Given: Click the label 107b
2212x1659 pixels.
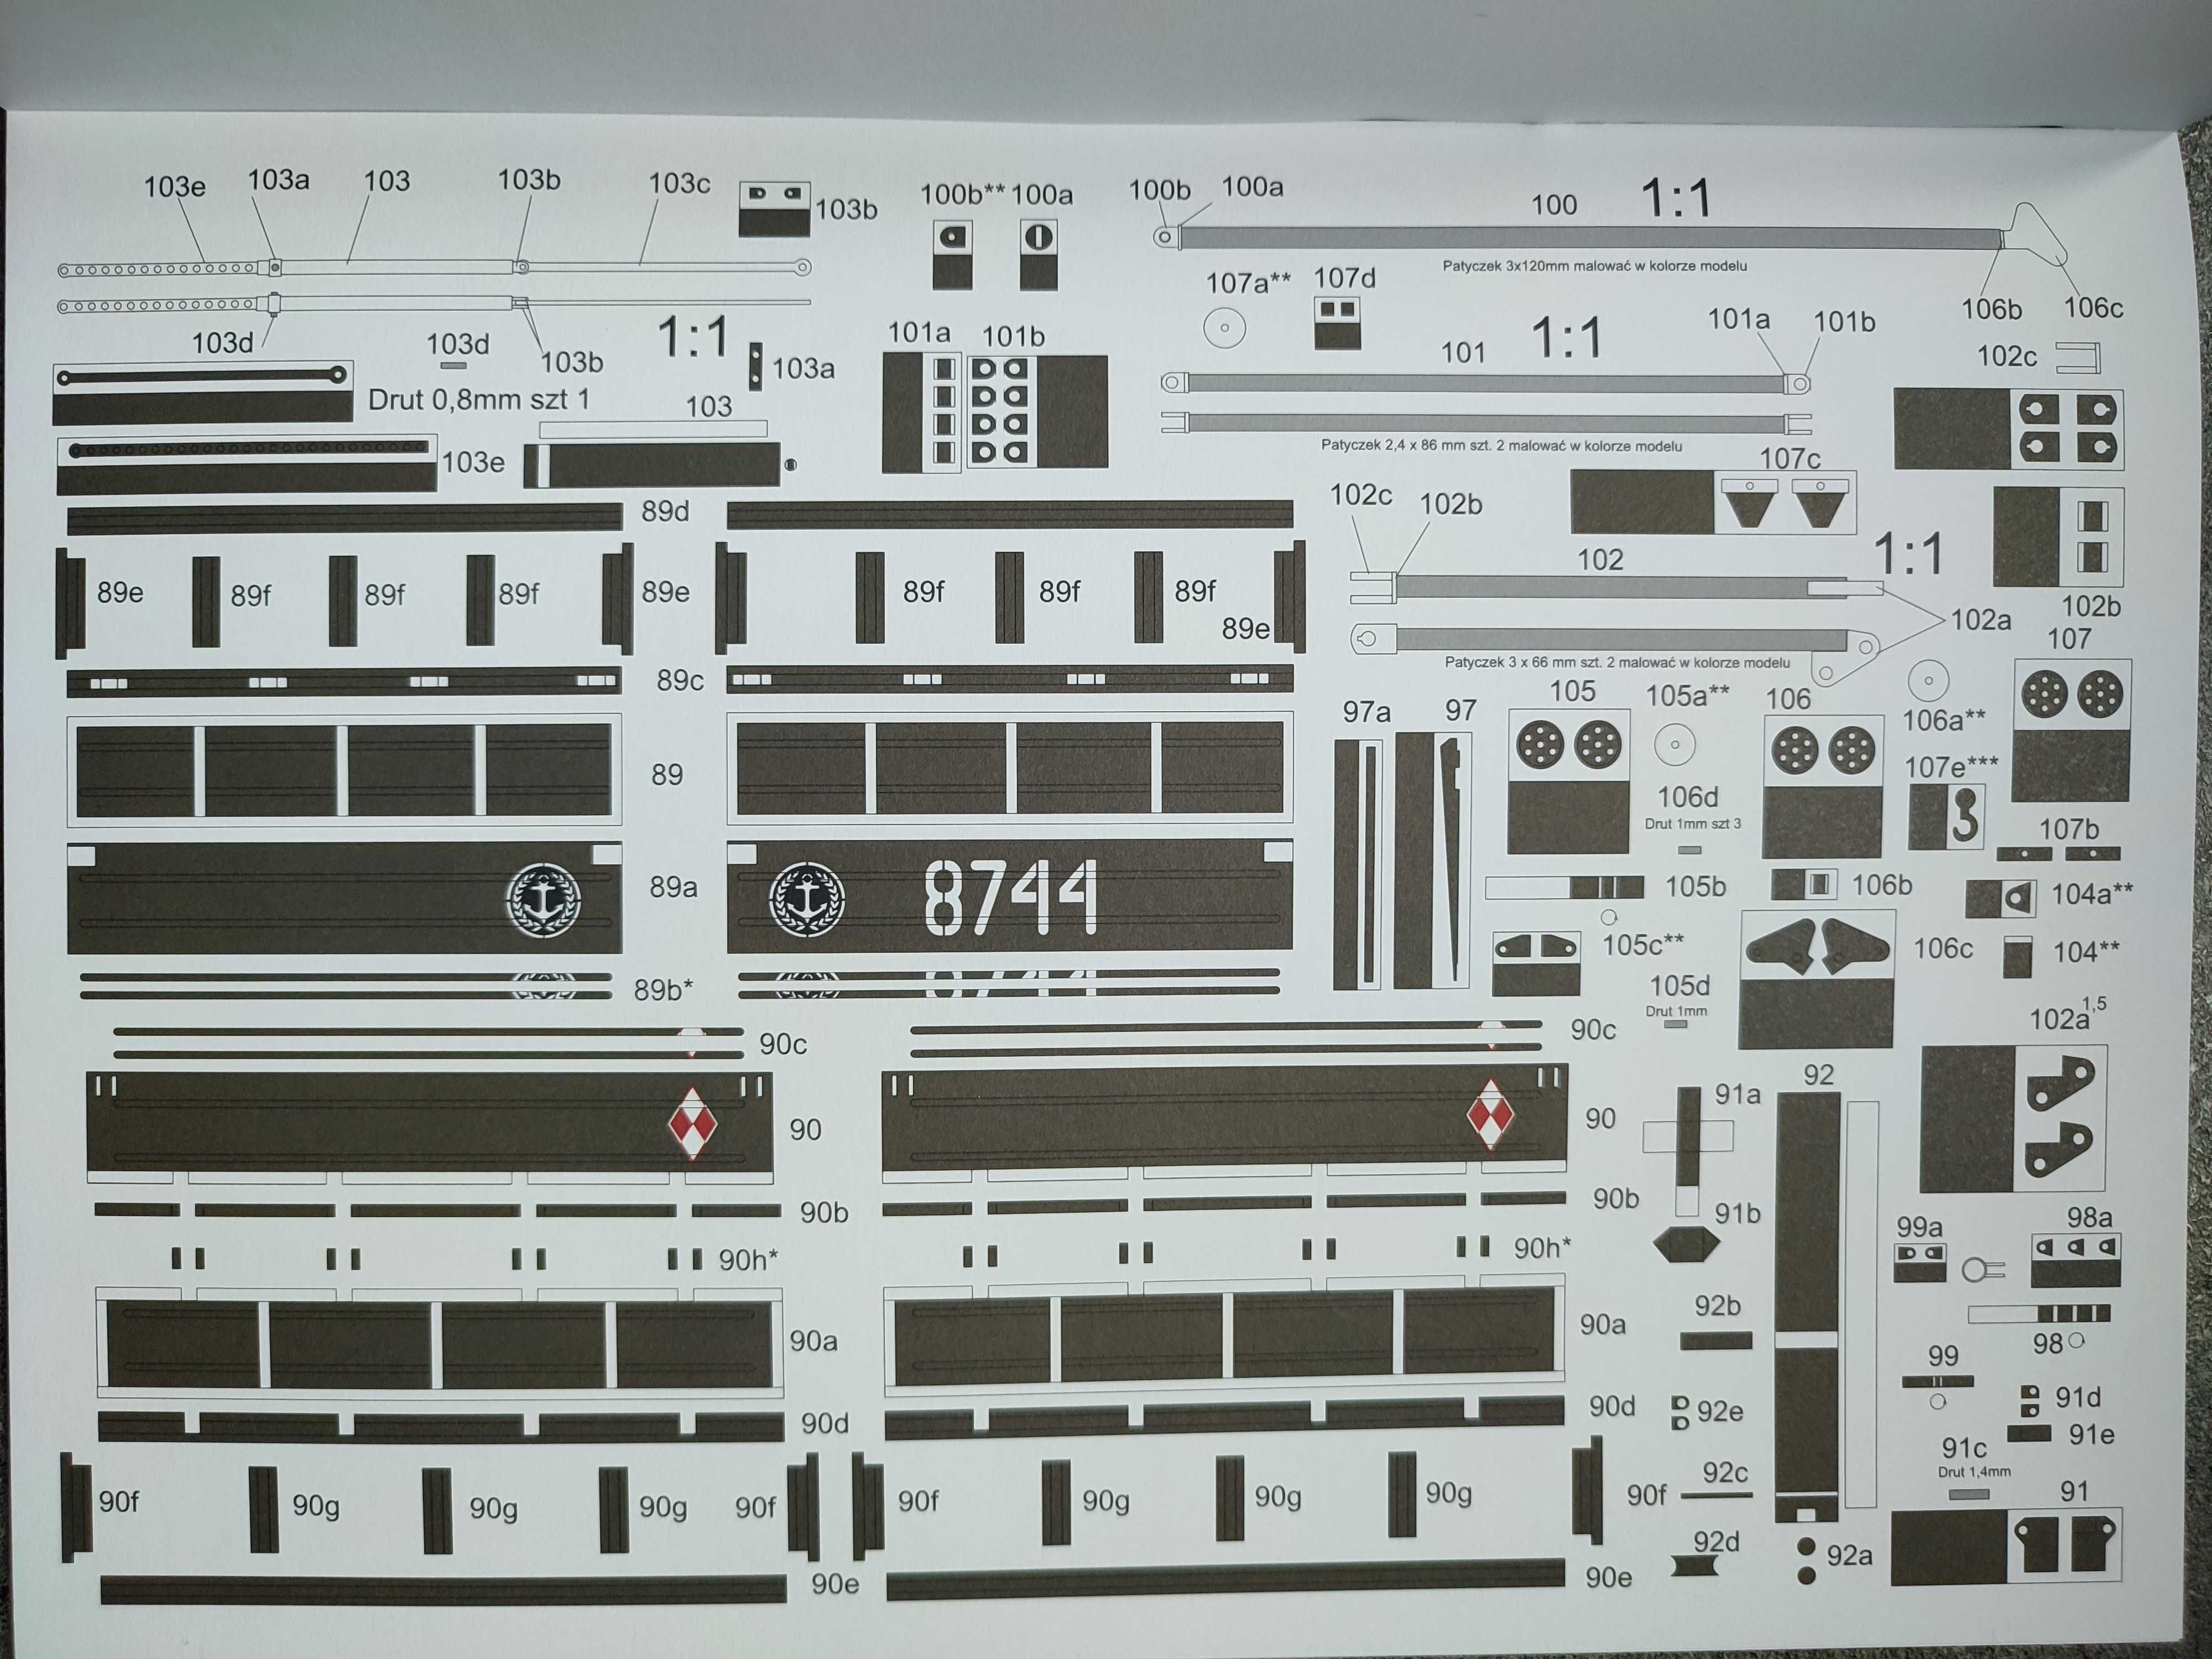Looking at the screenshot, I should [x=2069, y=829].
